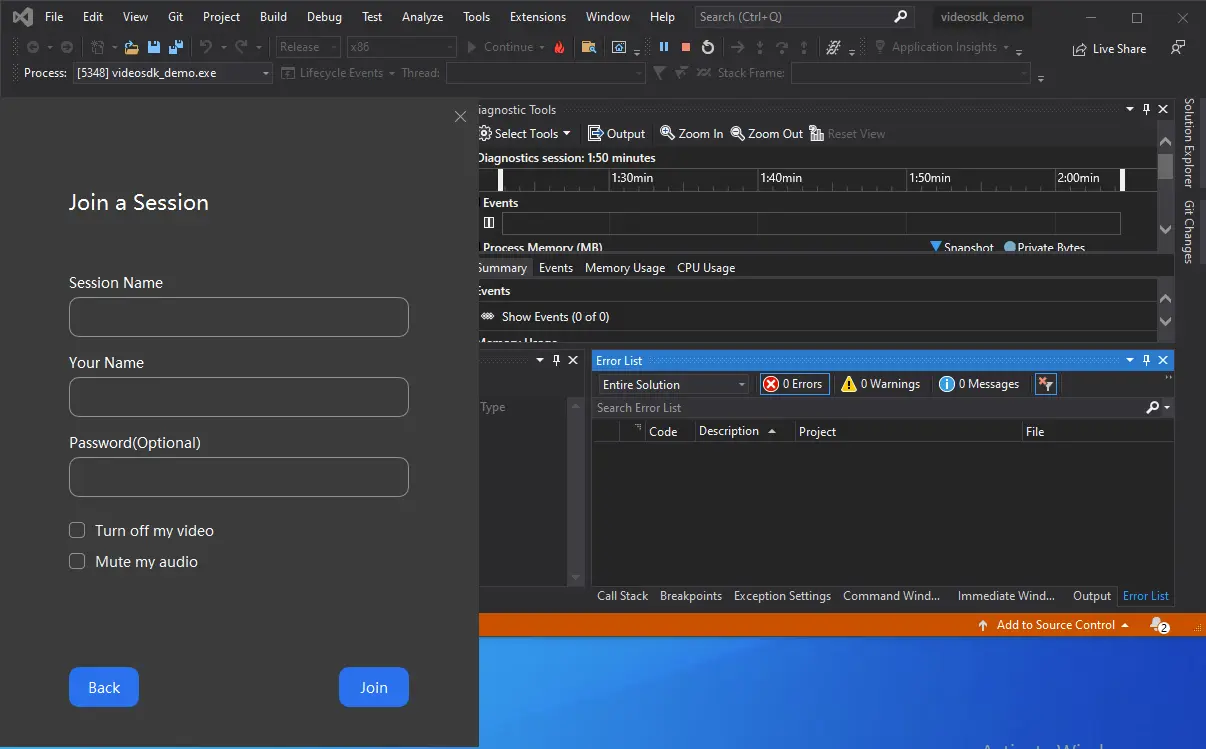Click inside the Session Name field

click(238, 317)
